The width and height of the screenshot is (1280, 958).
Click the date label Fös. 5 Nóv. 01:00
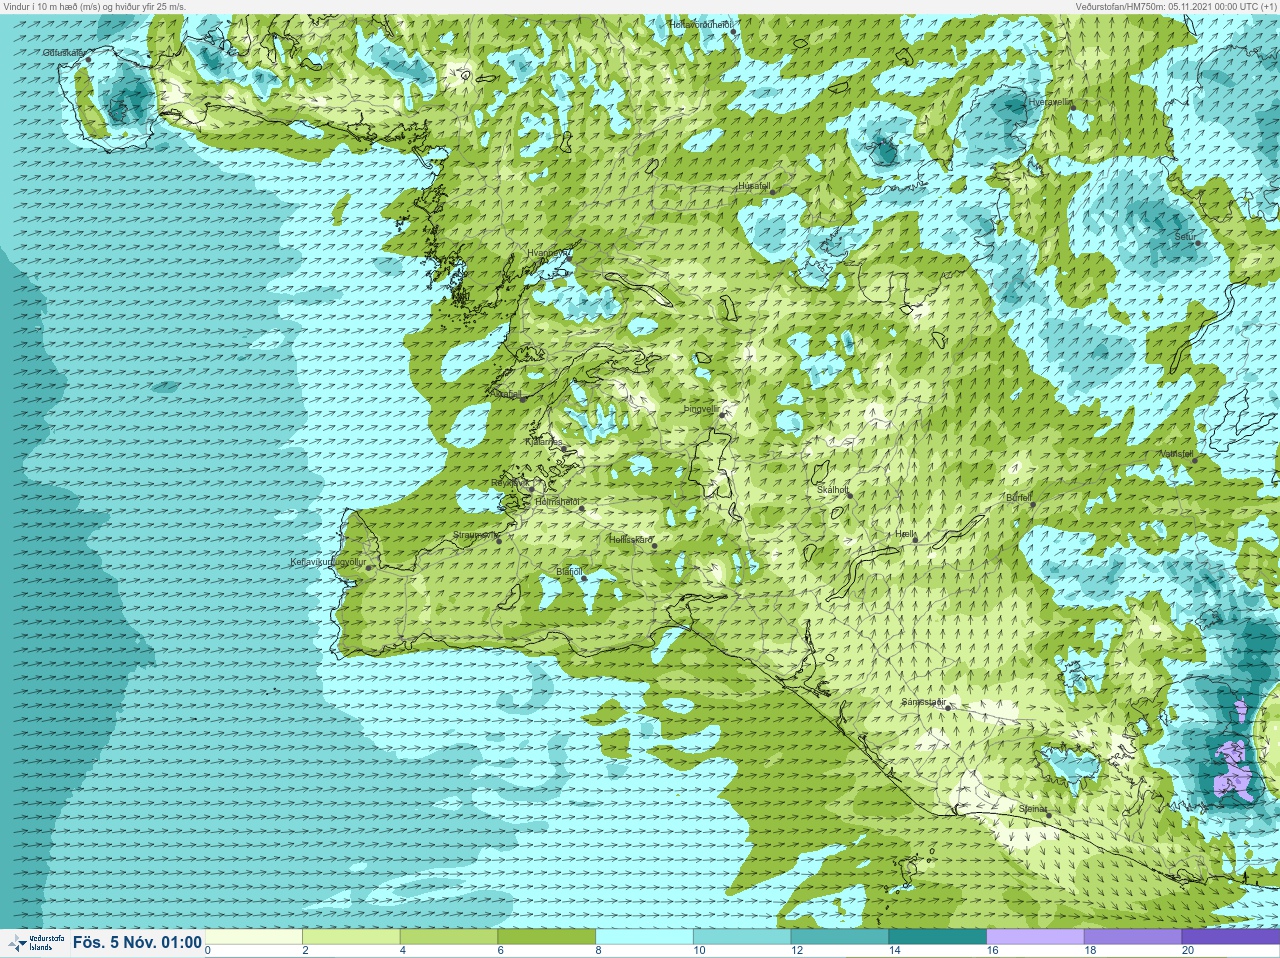pos(137,943)
